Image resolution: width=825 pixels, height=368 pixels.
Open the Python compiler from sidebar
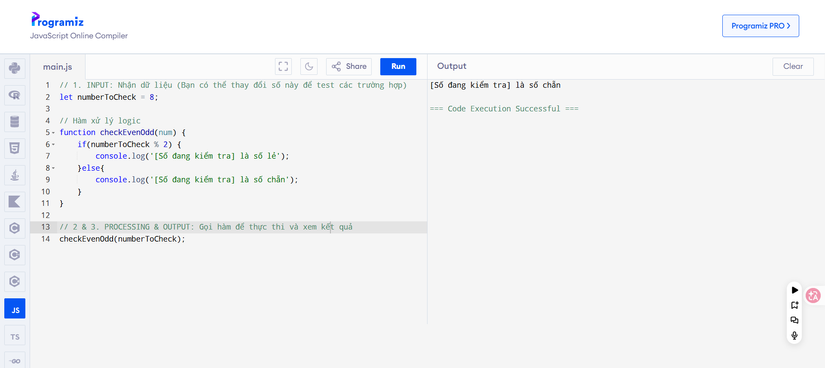point(15,68)
